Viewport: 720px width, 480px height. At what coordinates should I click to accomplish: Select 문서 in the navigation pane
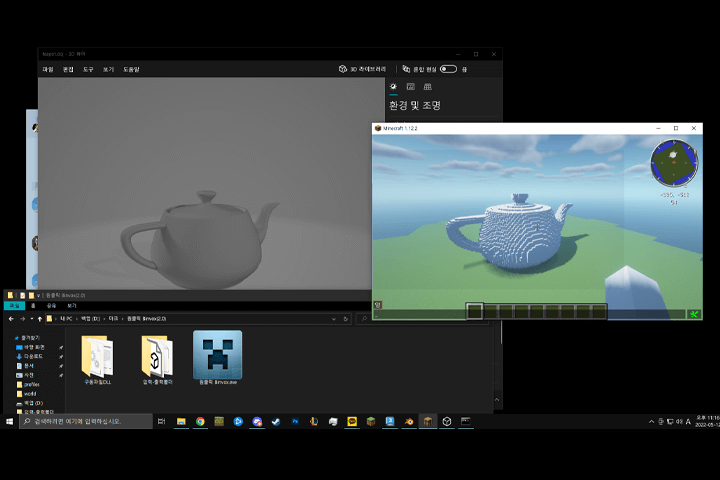coord(25,366)
